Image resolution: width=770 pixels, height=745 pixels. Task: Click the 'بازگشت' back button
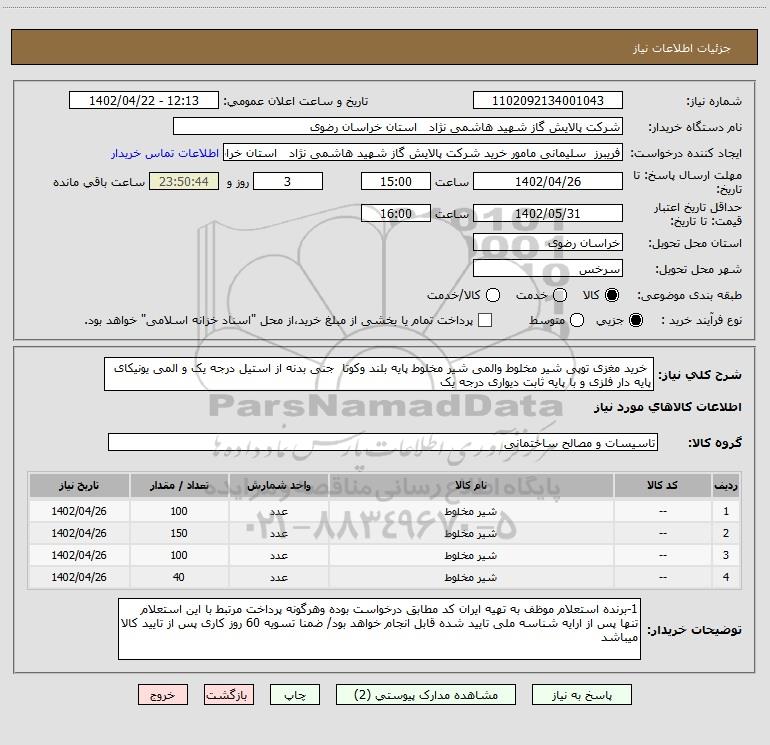(x=231, y=694)
